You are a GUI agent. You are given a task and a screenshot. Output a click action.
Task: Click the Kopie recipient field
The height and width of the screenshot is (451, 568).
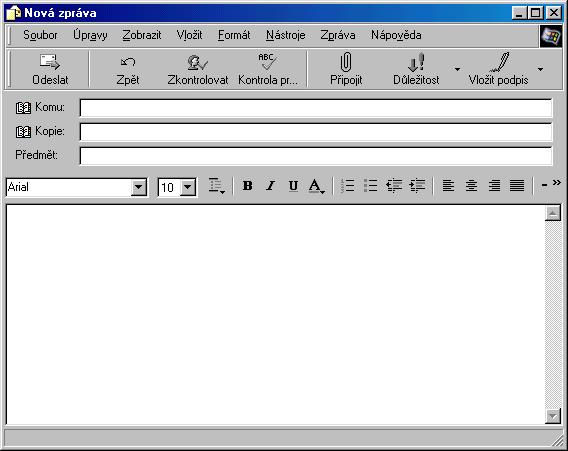[316, 132]
